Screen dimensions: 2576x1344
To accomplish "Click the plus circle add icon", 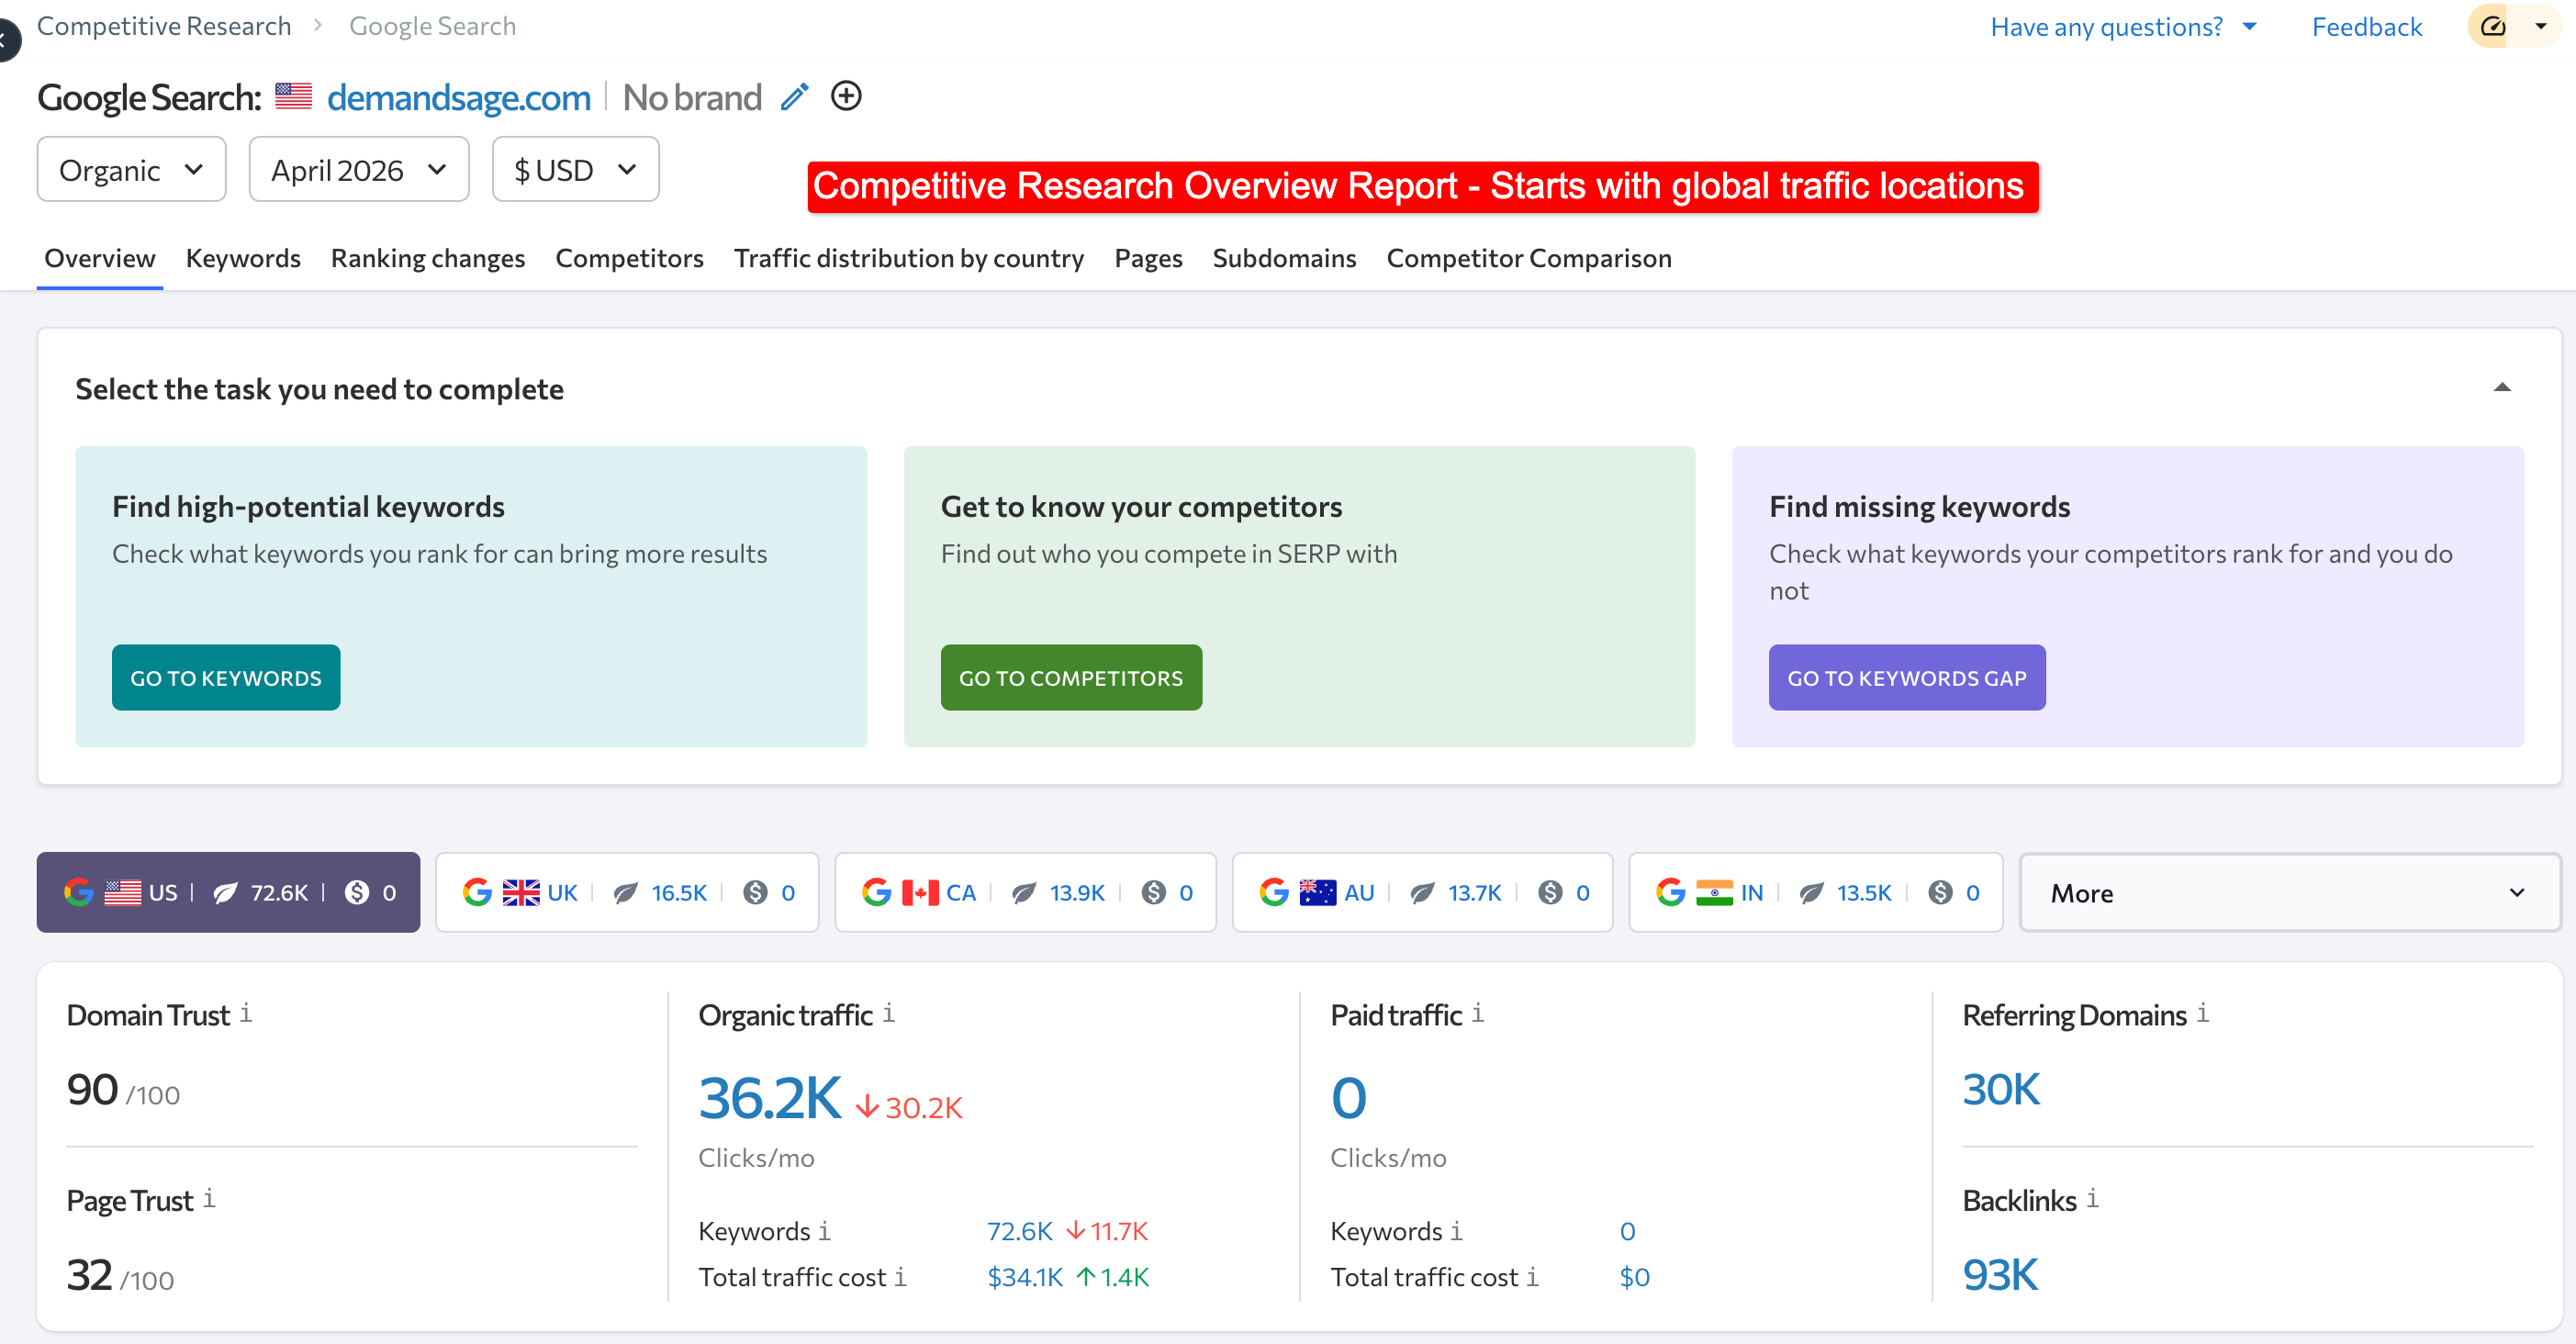I will (x=846, y=96).
